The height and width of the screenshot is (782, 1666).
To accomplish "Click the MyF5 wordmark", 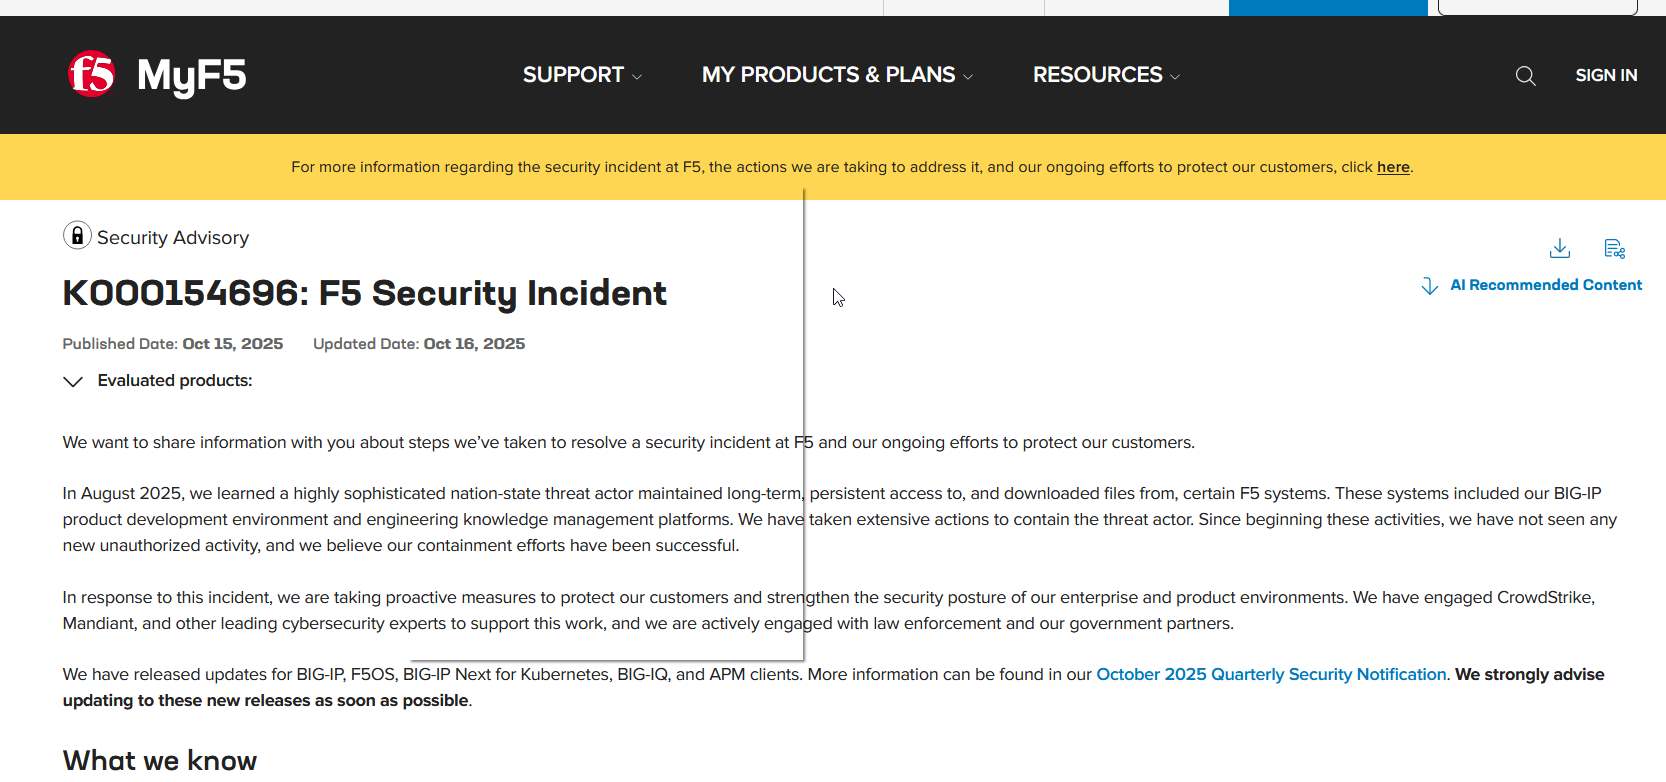I will point(191,76).
